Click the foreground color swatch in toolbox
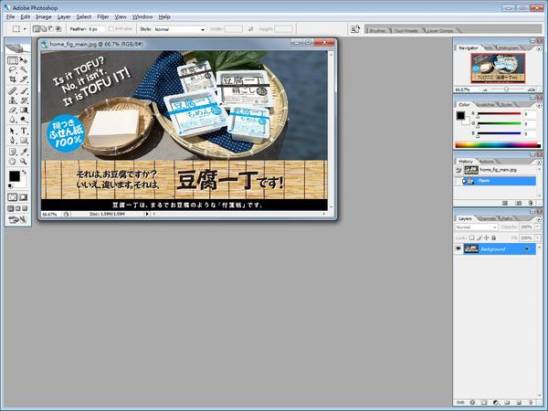 [14, 176]
